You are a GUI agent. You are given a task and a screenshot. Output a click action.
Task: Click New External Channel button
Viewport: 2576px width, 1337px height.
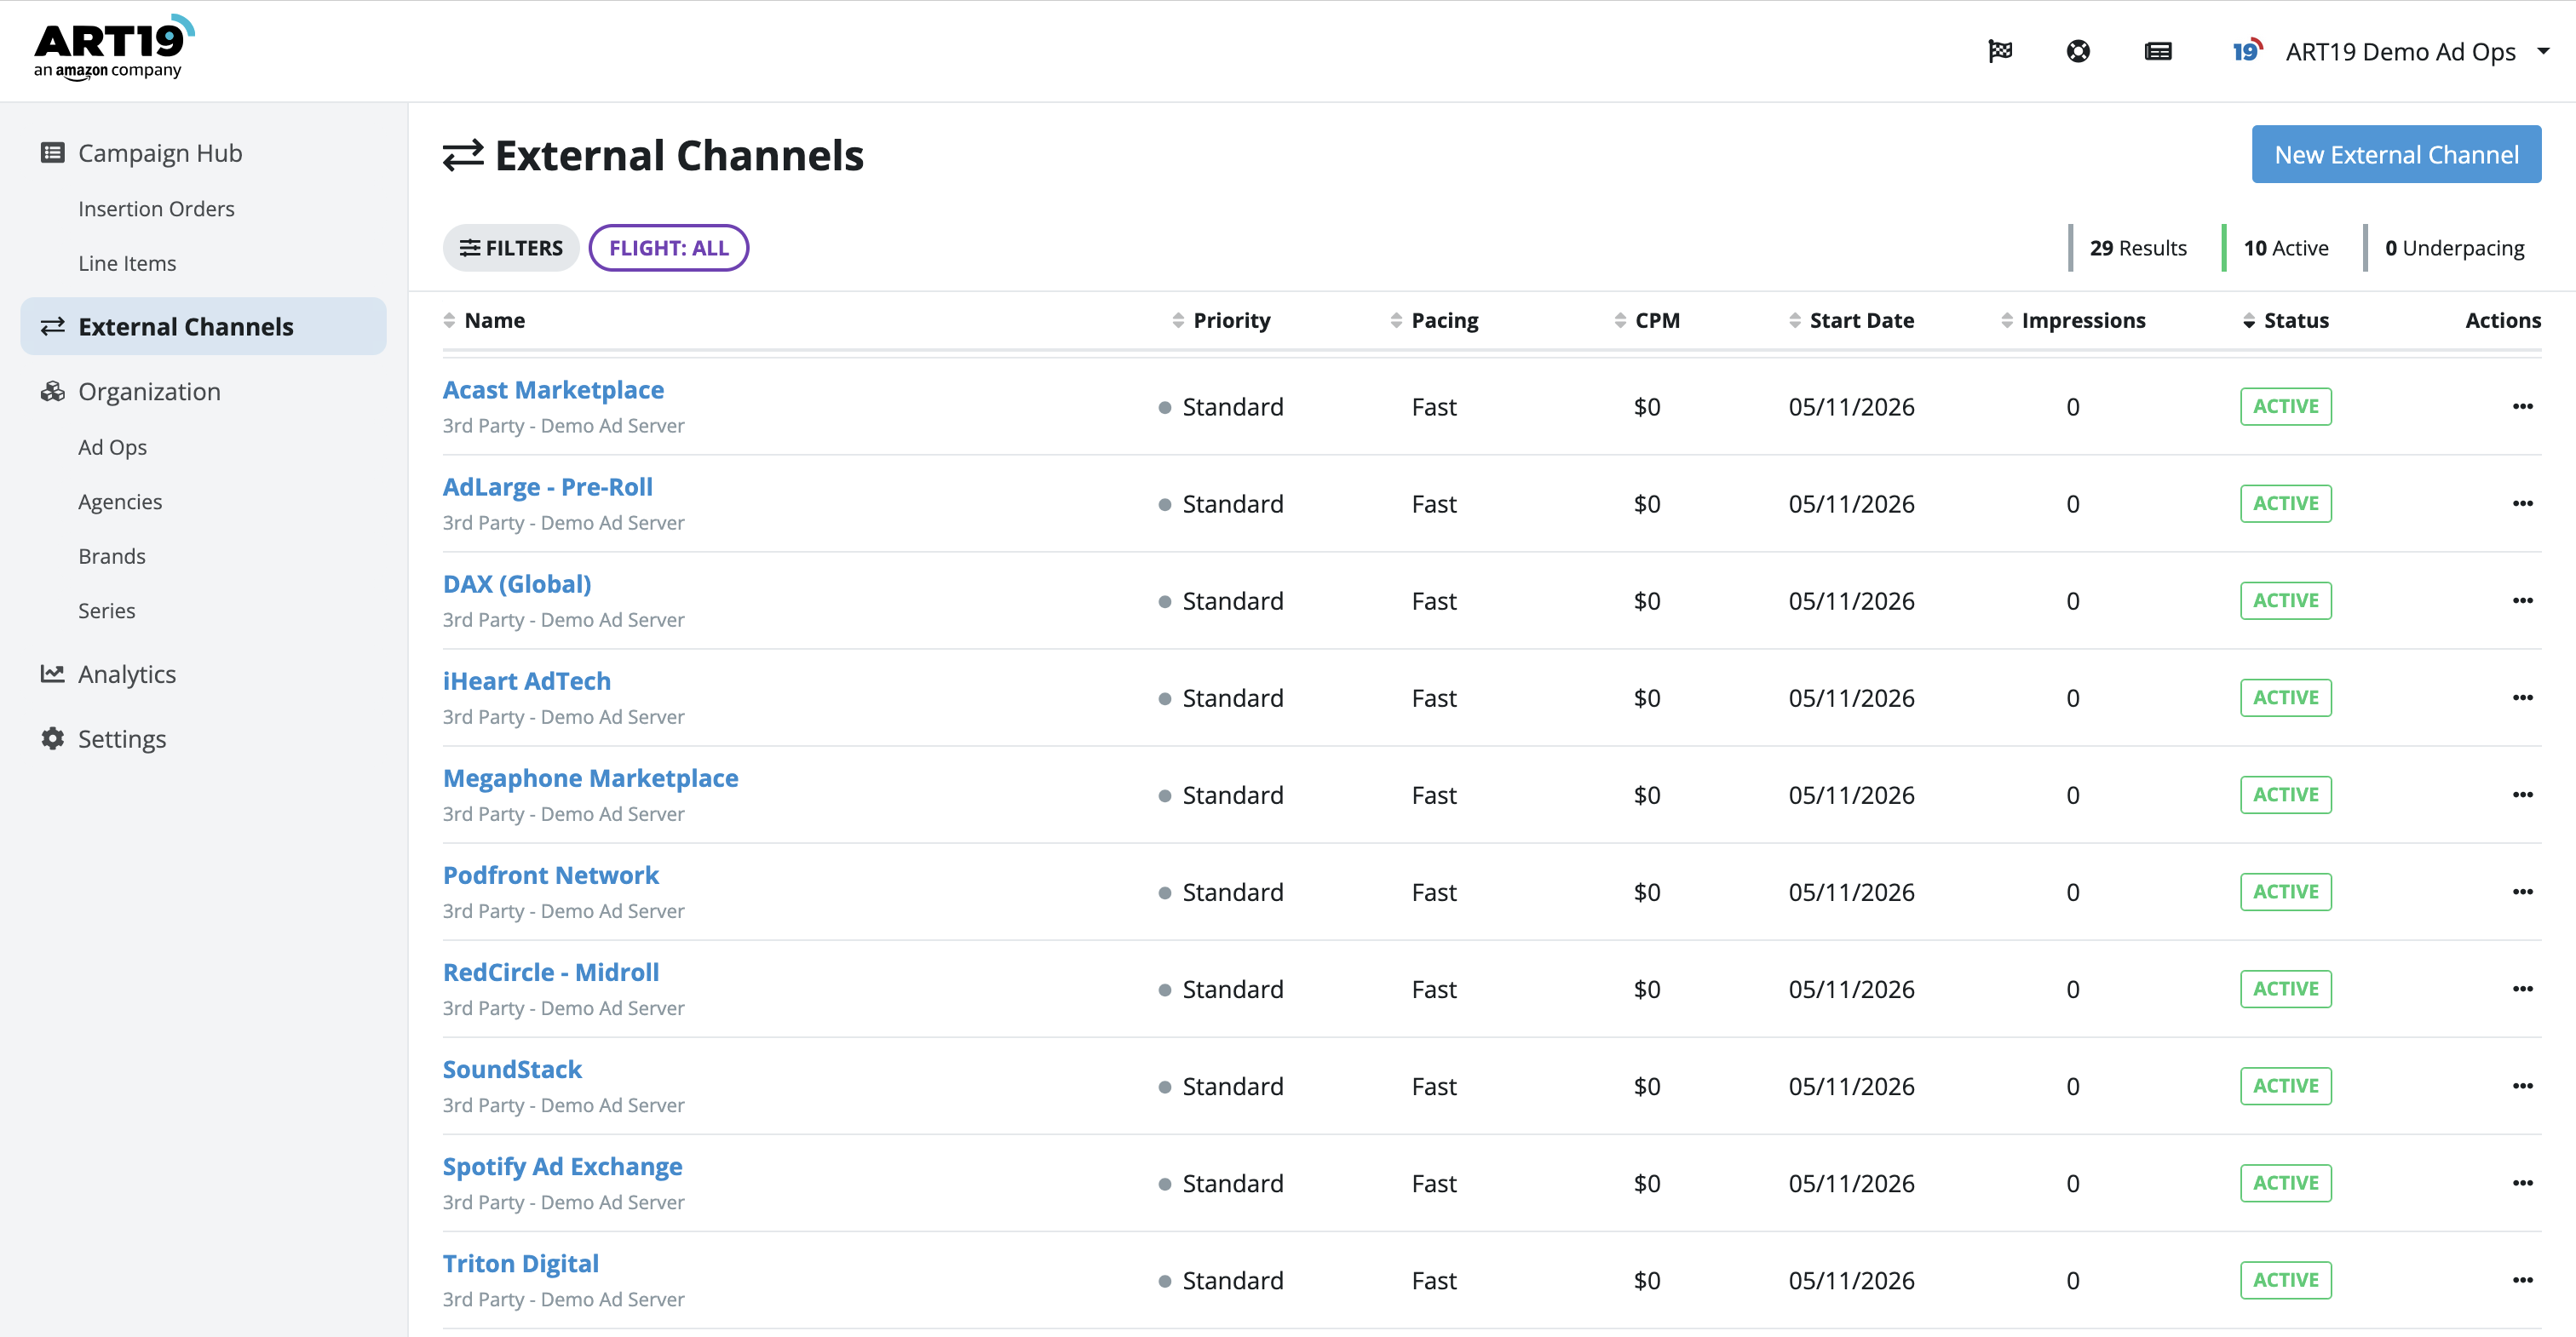pos(2396,154)
